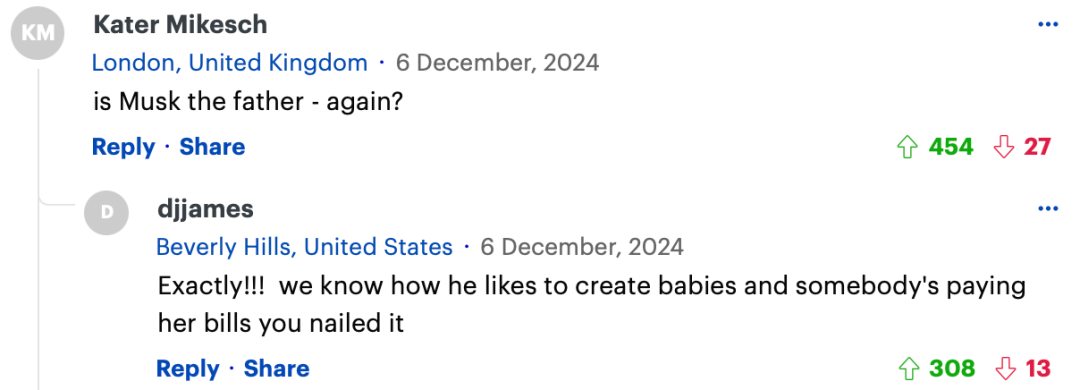Reply to djjames's comment
The image size is (1080, 390).
point(188,369)
